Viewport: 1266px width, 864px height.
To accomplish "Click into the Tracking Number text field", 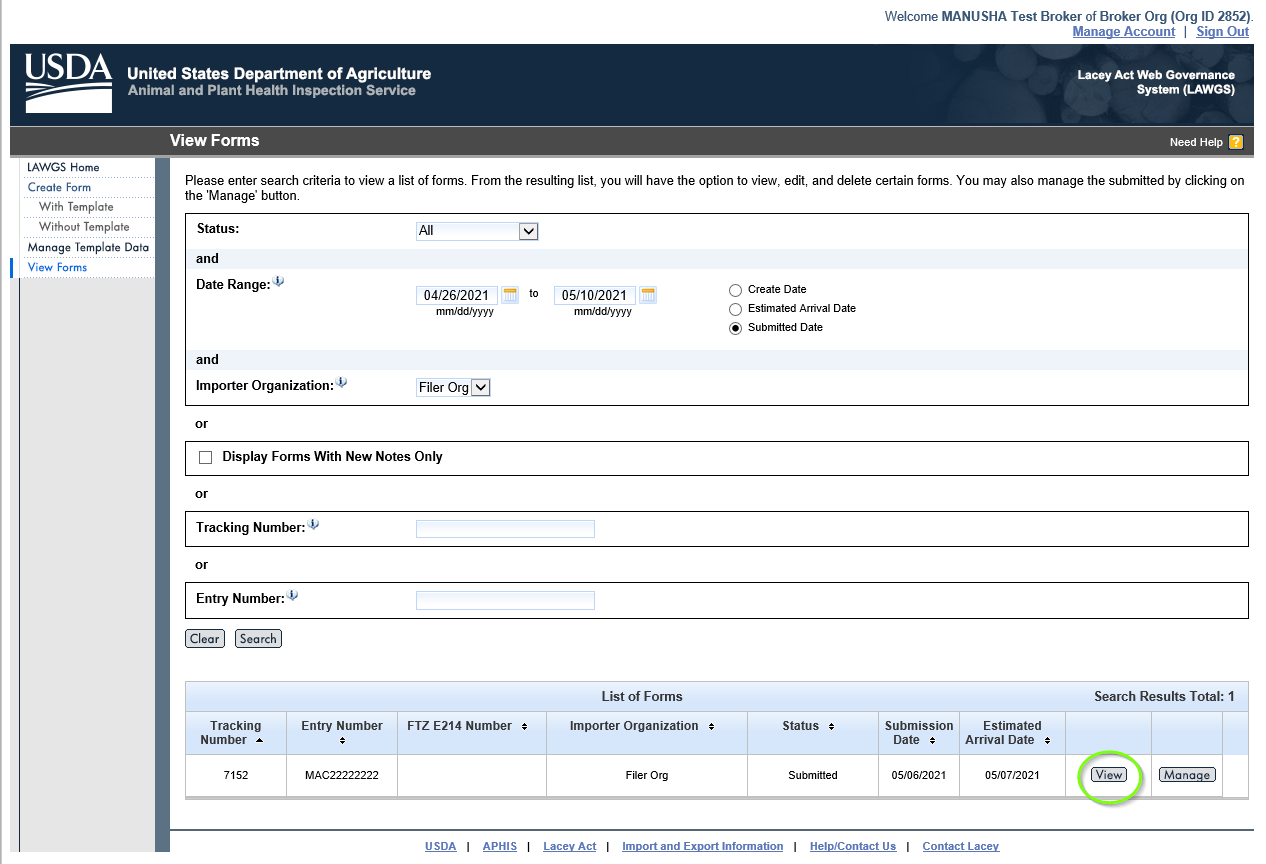I will 505,529.
